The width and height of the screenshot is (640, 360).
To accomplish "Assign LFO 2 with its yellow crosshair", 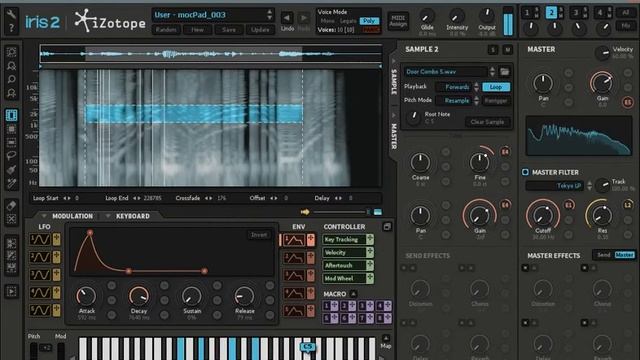I will (56, 257).
